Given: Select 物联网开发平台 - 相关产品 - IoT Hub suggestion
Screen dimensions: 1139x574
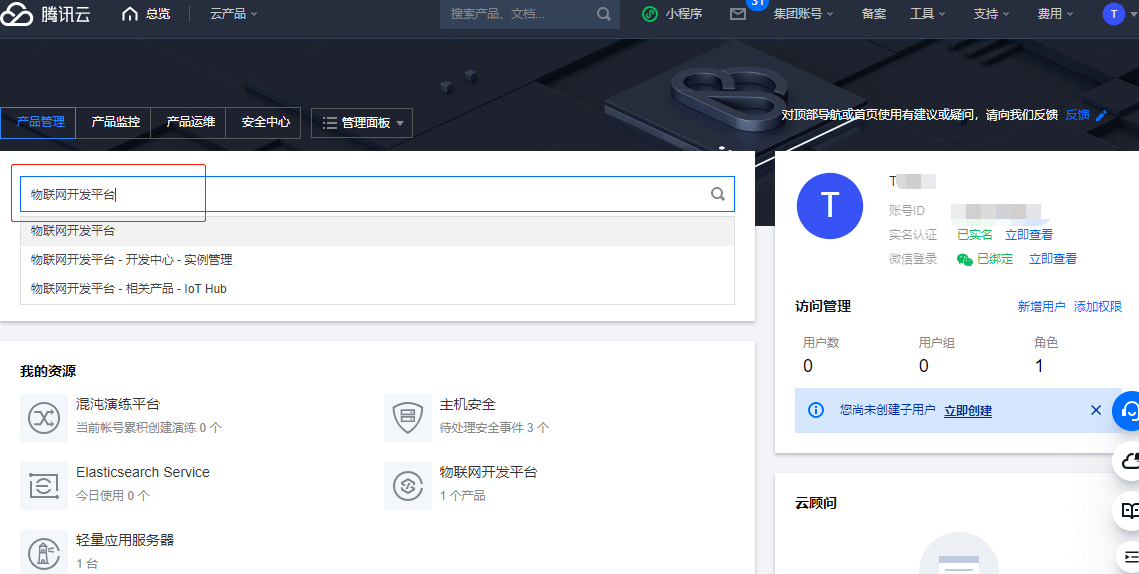Looking at the screenshot, I should tap(129, 289).
